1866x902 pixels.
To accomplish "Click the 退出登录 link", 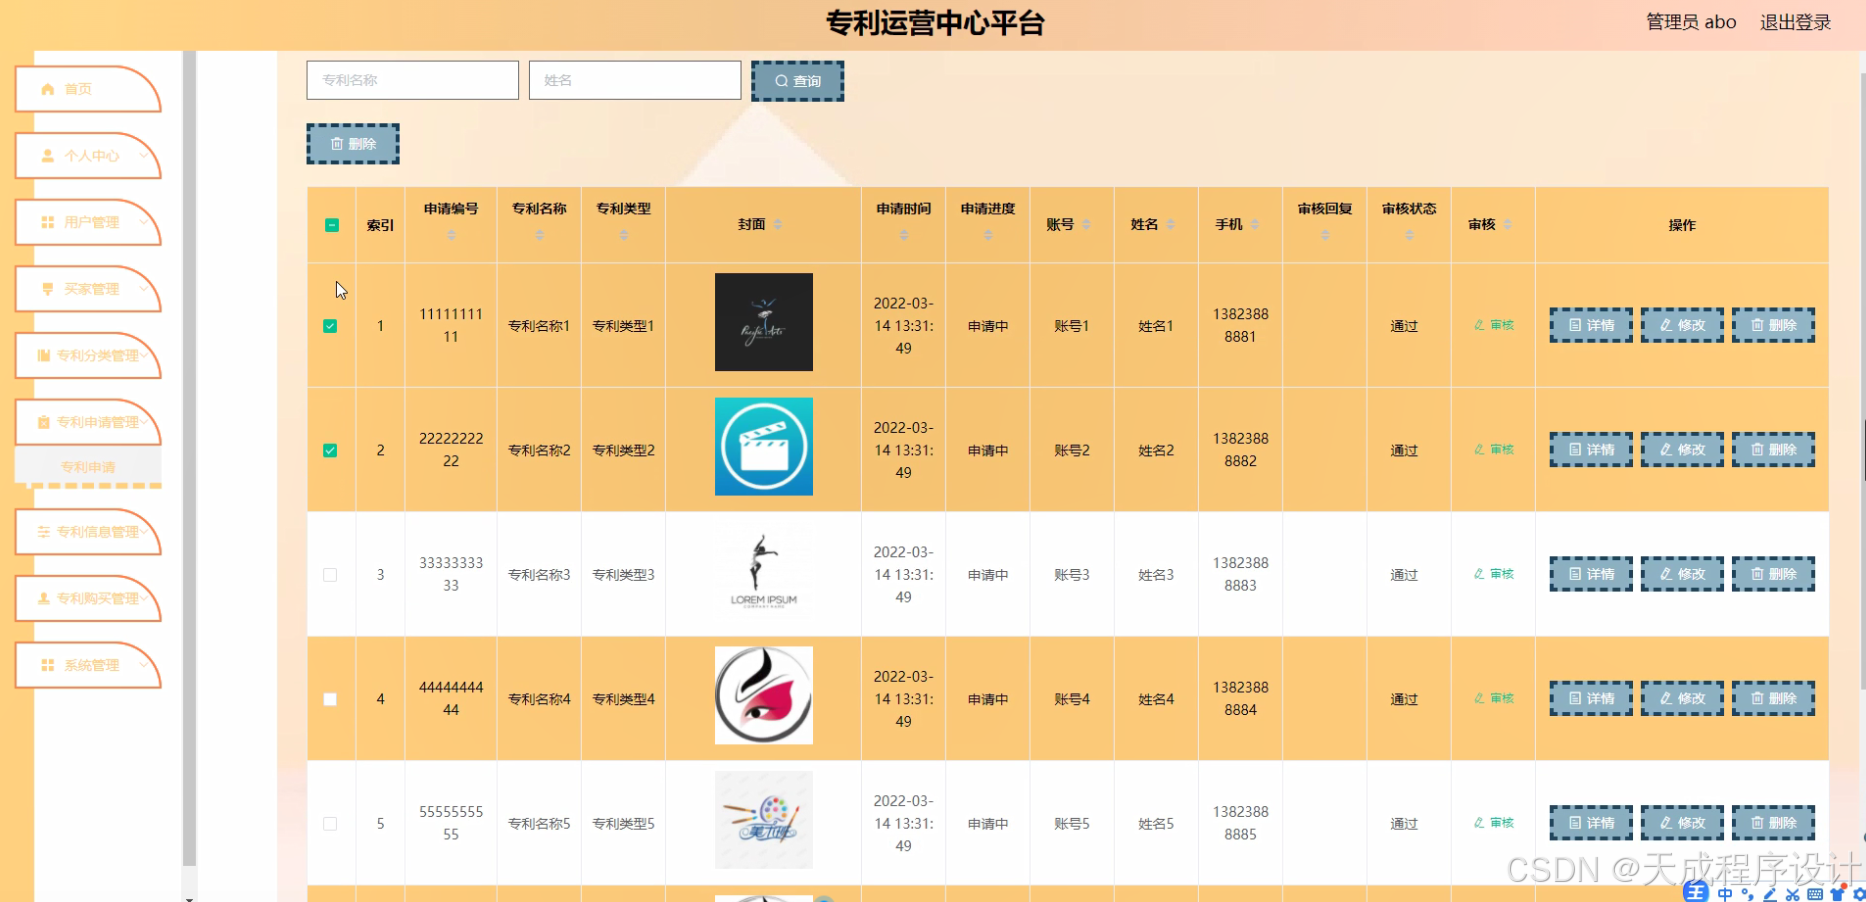I will point(1794,22).
